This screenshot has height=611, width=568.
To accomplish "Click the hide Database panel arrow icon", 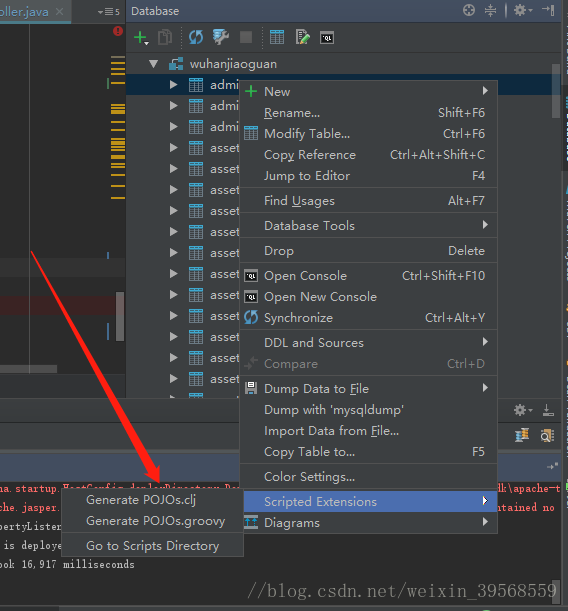I will pos(548,10).
